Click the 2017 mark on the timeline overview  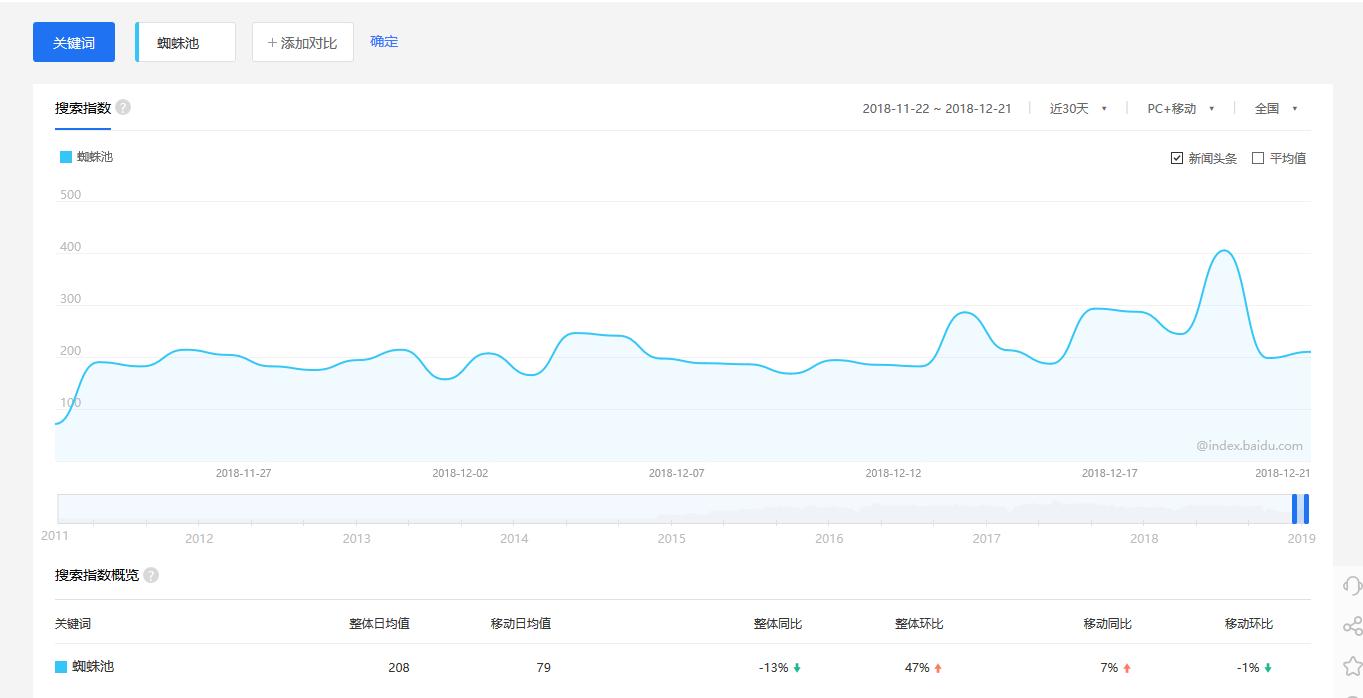tap(986, 539)
